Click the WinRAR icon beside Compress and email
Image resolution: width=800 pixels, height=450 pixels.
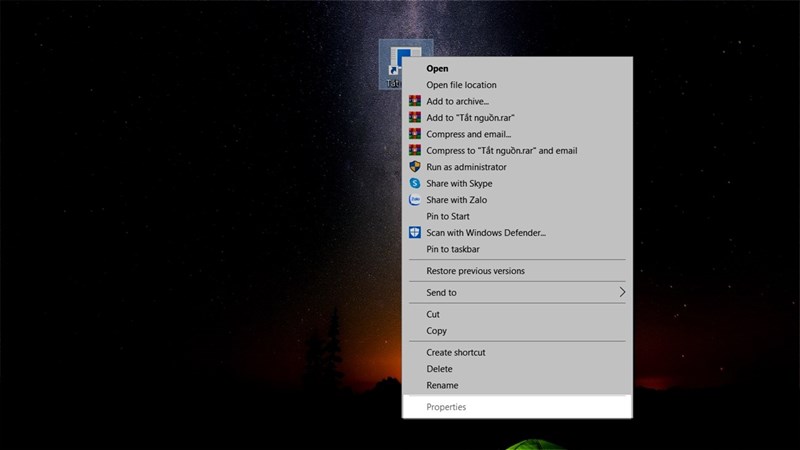415,134
